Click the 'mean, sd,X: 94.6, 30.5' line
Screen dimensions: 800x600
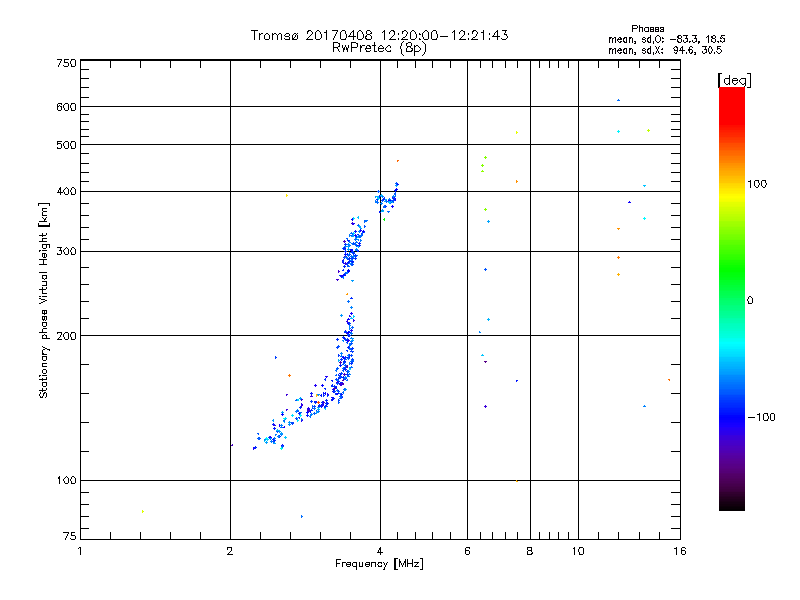coord(665,50)
